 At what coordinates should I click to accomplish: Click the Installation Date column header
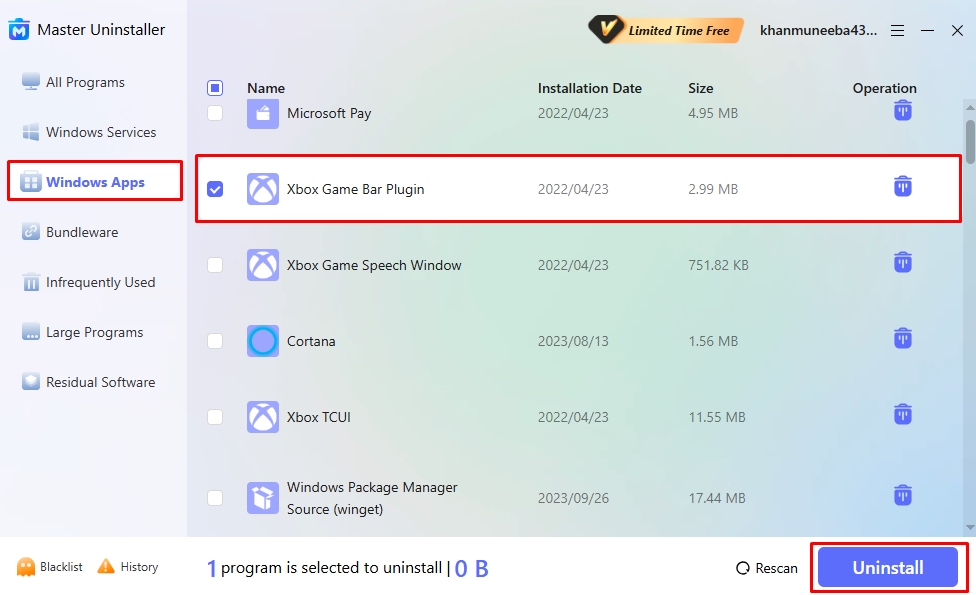(589, 88)
